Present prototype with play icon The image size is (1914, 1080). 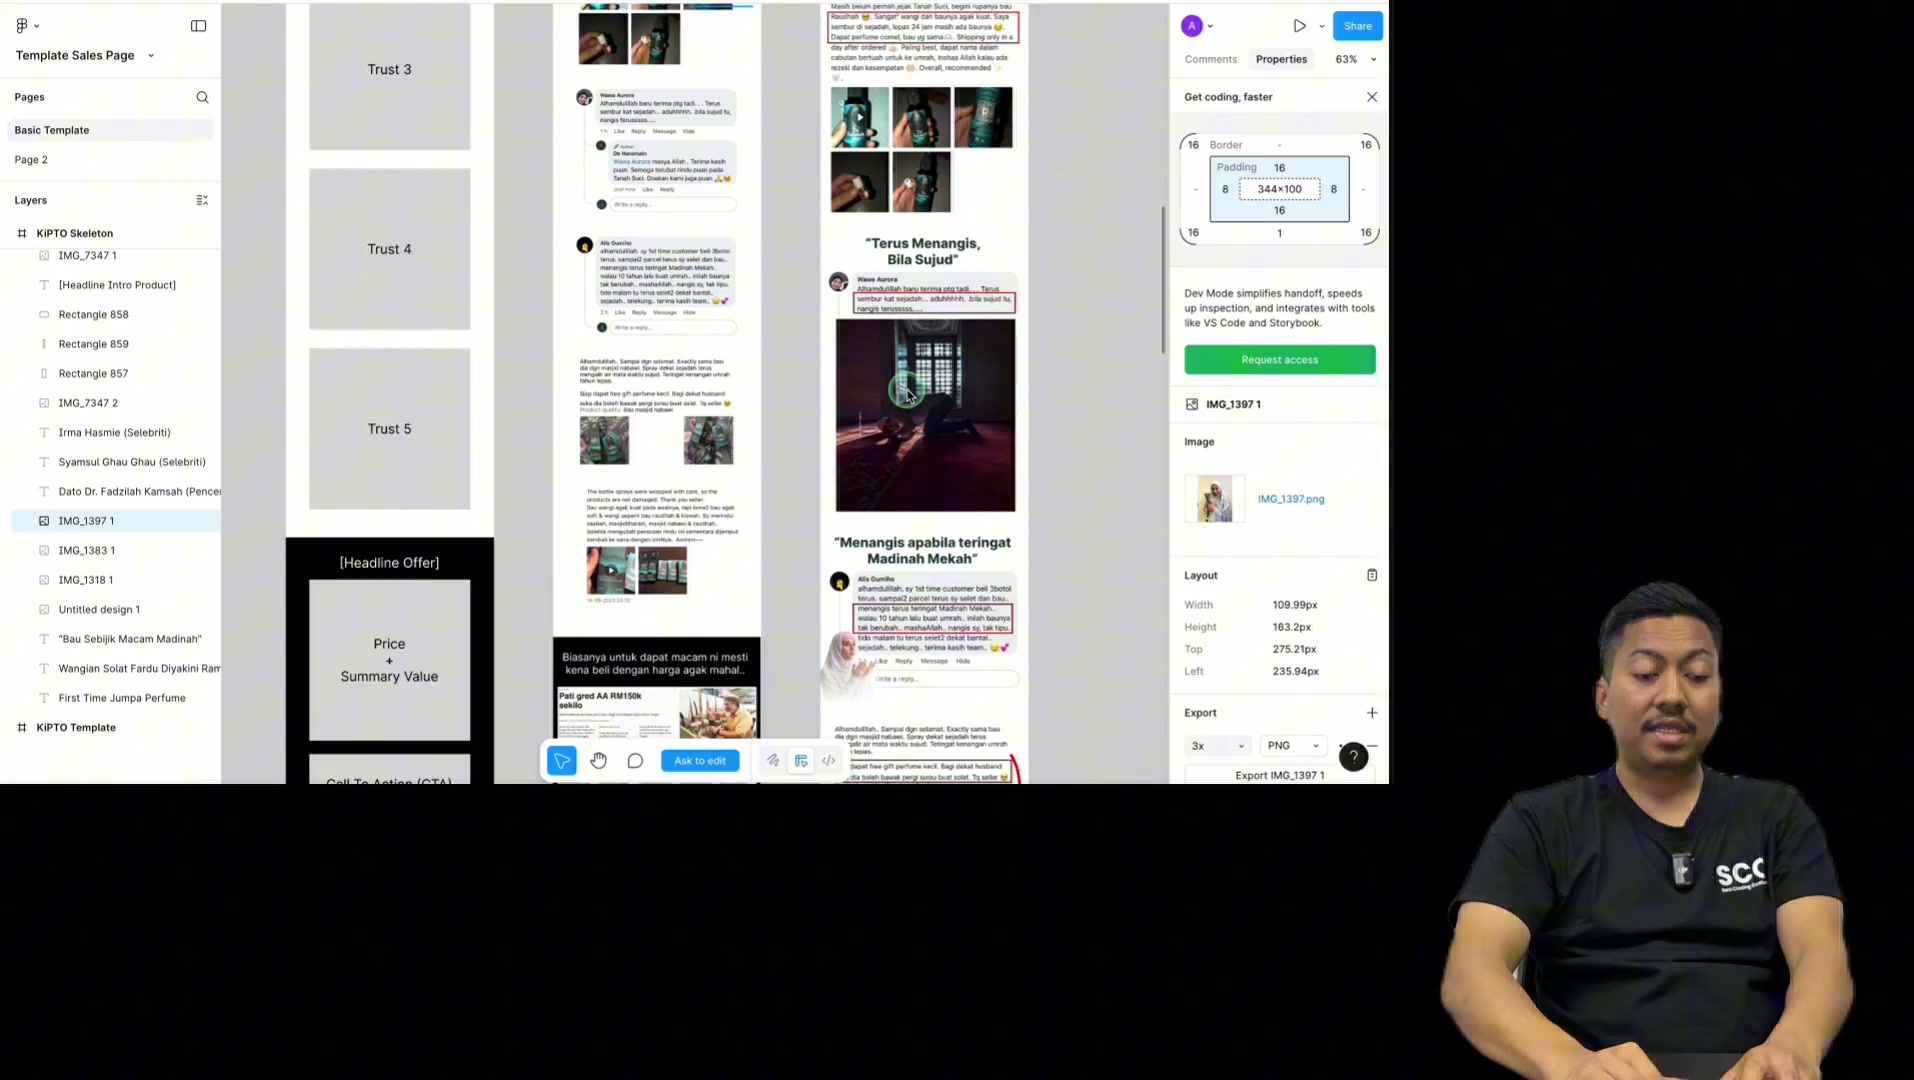click(1299, 26)
